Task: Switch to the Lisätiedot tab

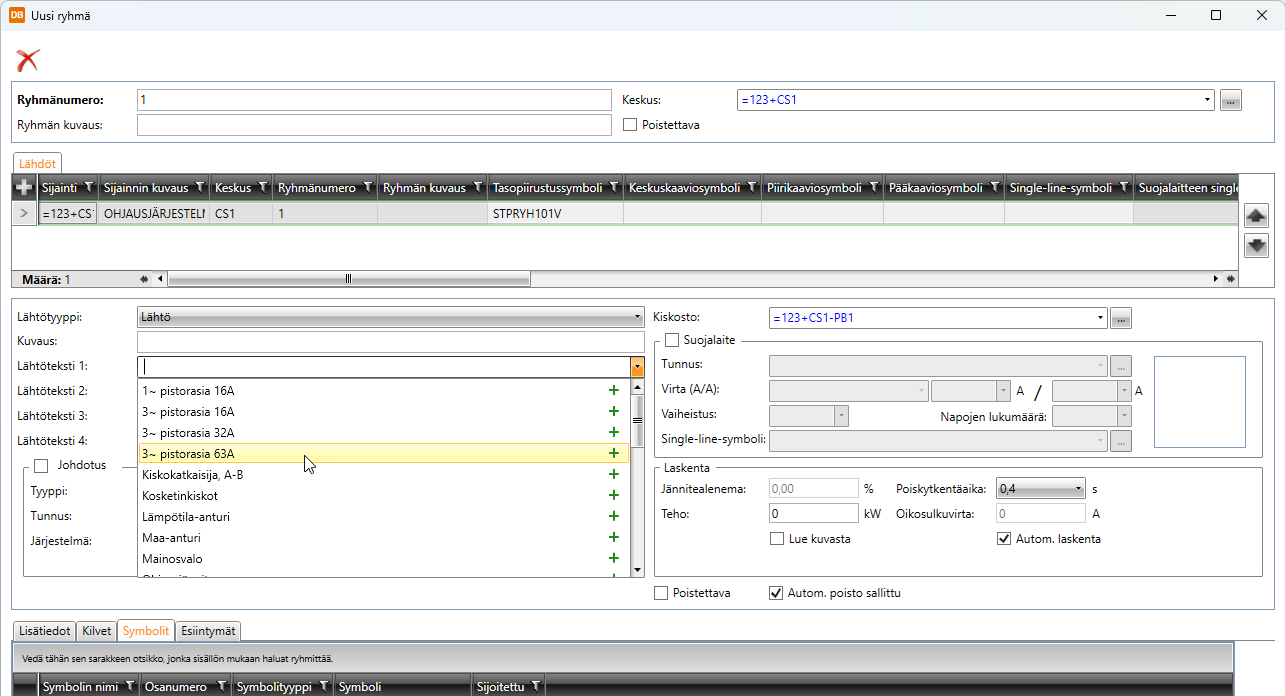Action: (44, 631)
